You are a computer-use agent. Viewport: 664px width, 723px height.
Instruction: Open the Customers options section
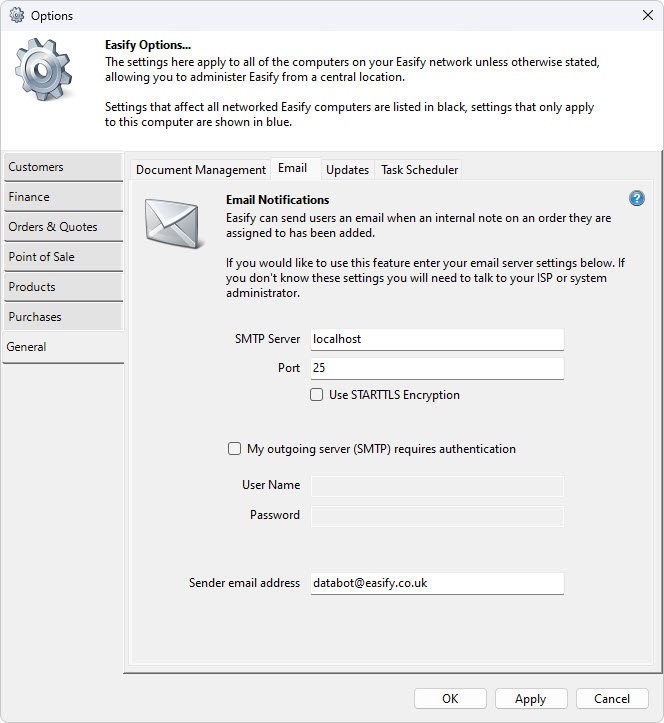click(62, 167)
